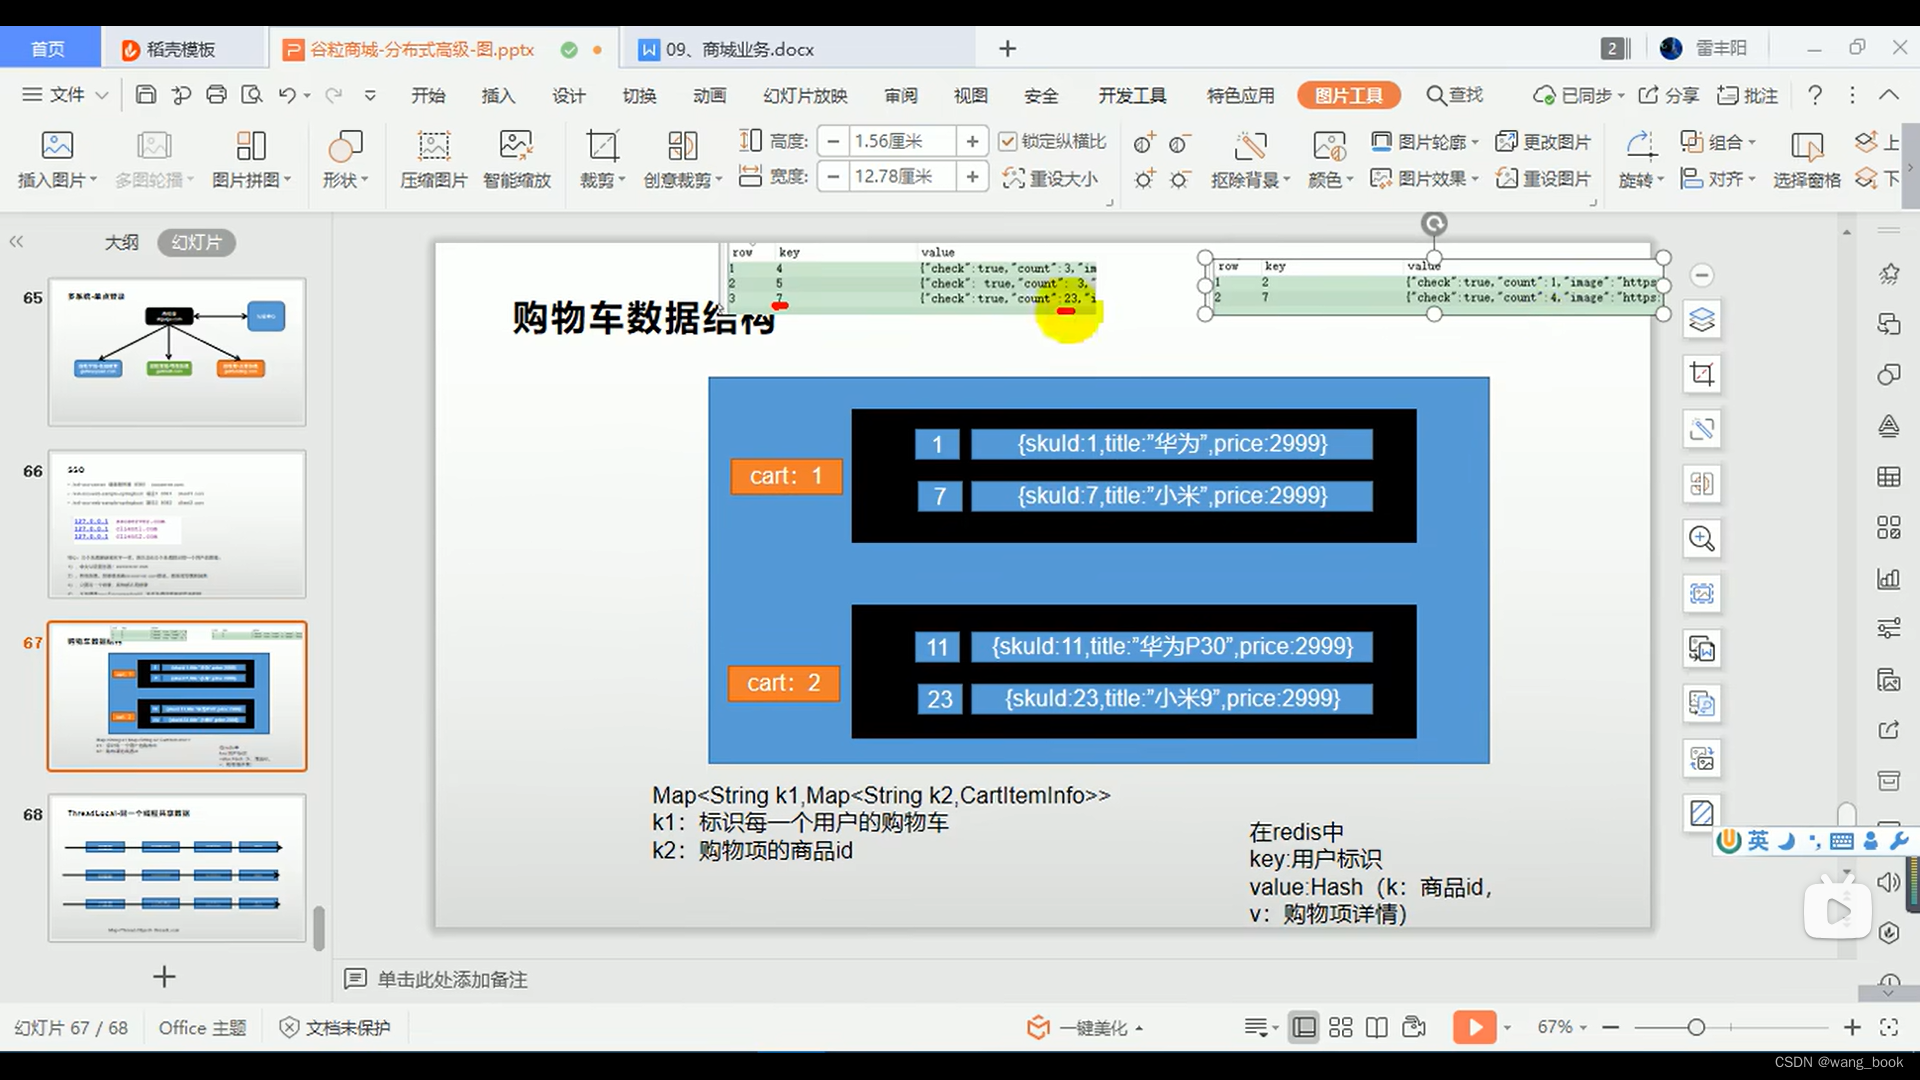Click the 已同步 sync status button

(x=1578, y=95)
